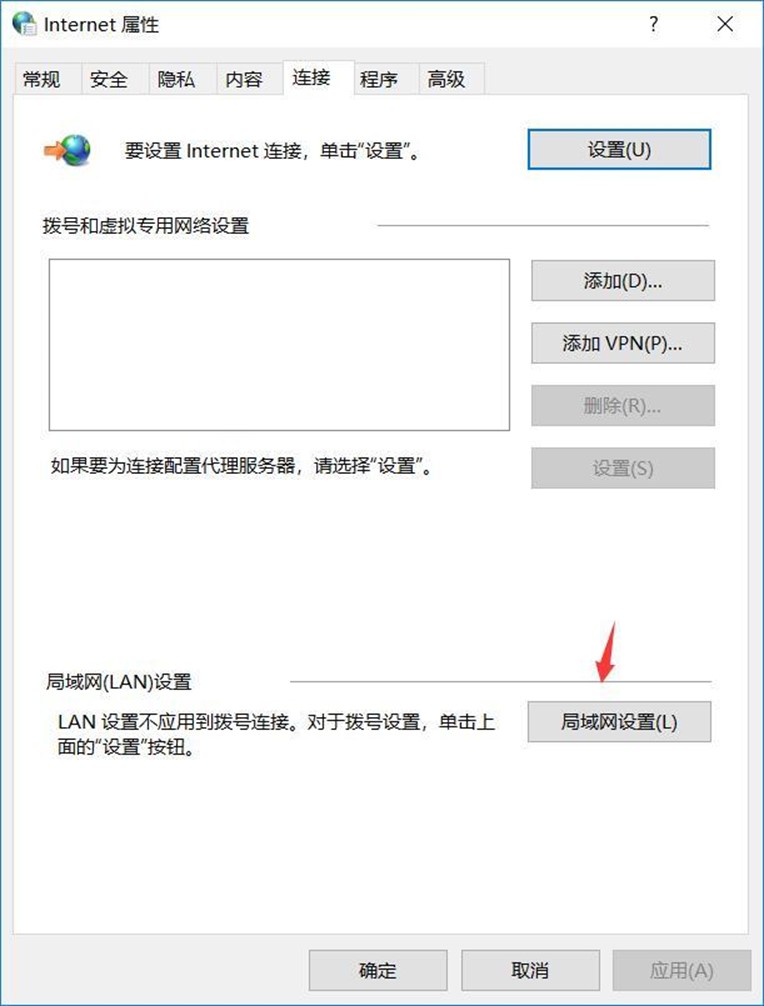Open 局域网设置(L) LAN settings
The height and width of the screenshot is (1006, 764).
coord(619,722)
